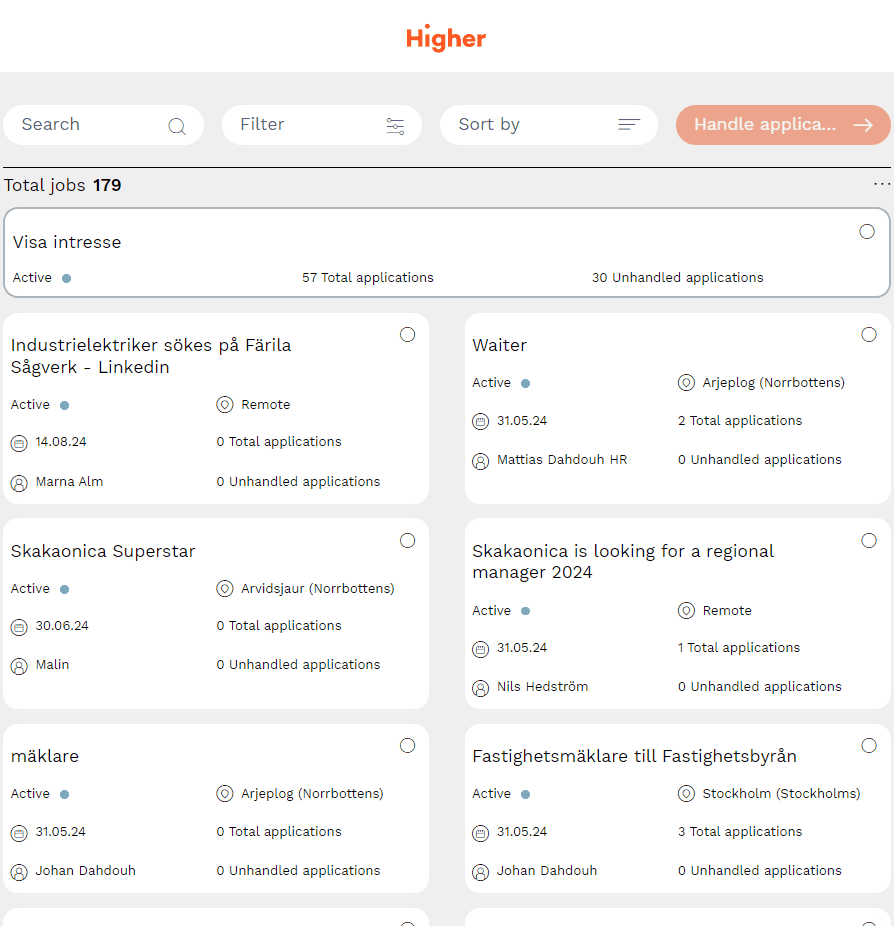Open the Filter dropdown
The height and width of the screenshot is (926, 894).
[x=321, y=125]
